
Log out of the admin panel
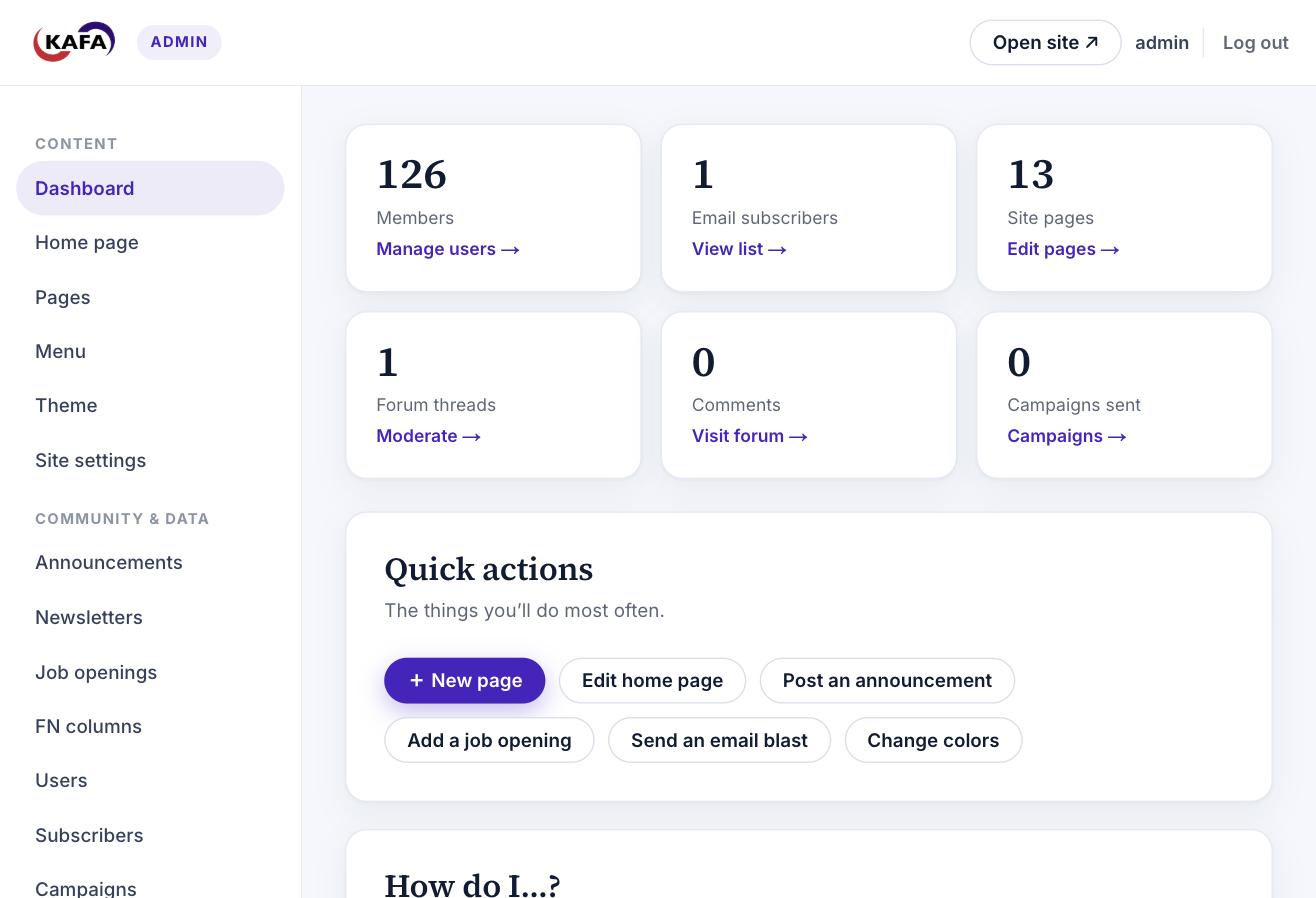click(1255, 42)
